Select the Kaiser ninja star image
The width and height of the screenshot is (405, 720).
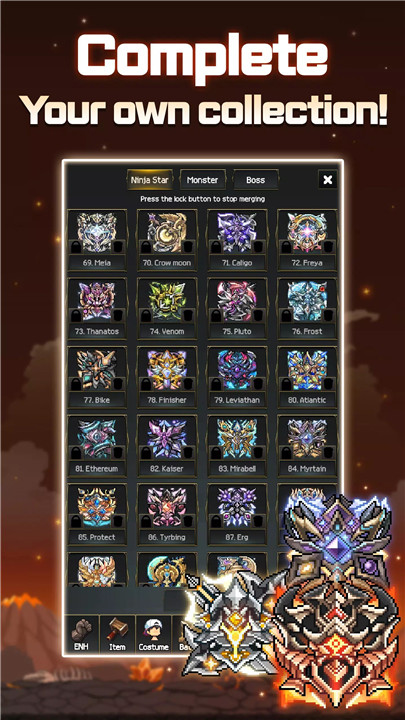point(167,438)
